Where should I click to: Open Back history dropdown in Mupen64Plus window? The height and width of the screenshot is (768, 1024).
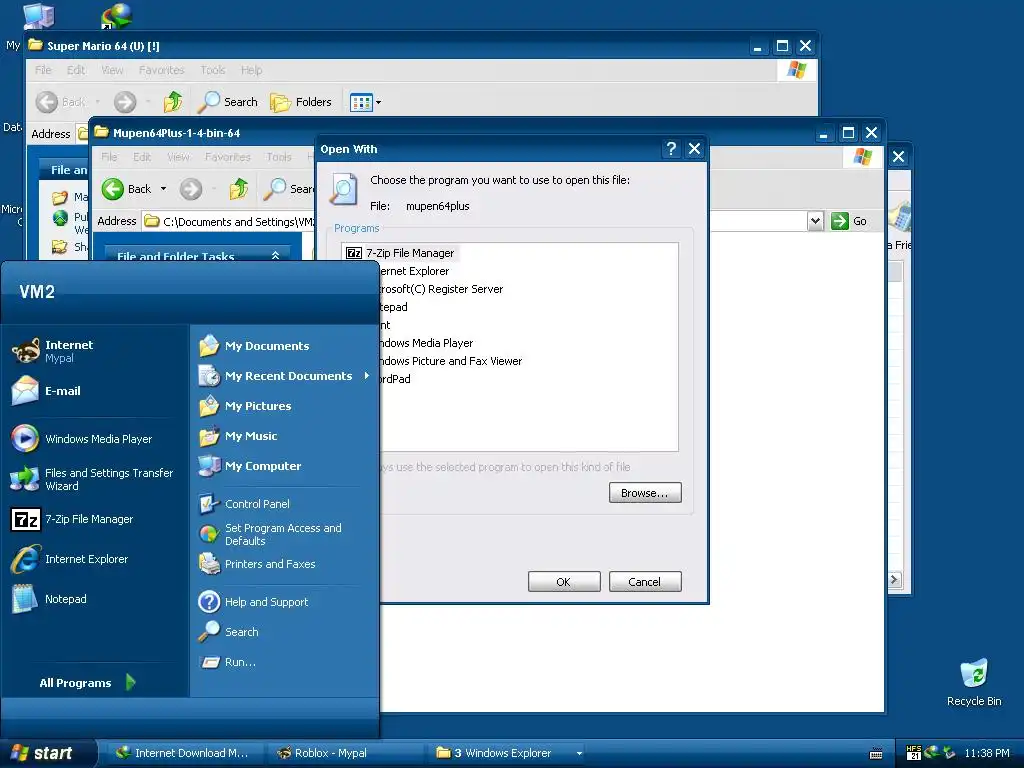click(163, 189)
